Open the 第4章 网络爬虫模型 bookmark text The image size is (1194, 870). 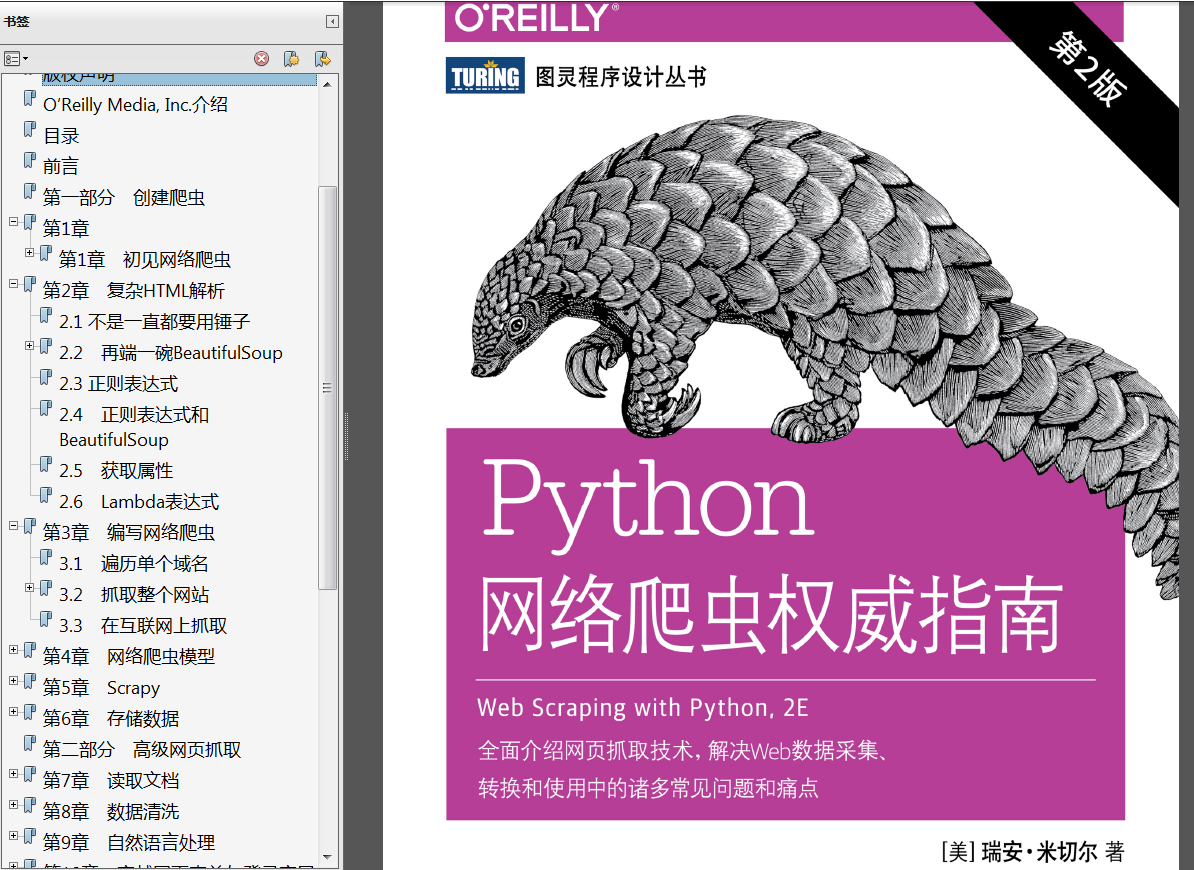click(129, 657)
